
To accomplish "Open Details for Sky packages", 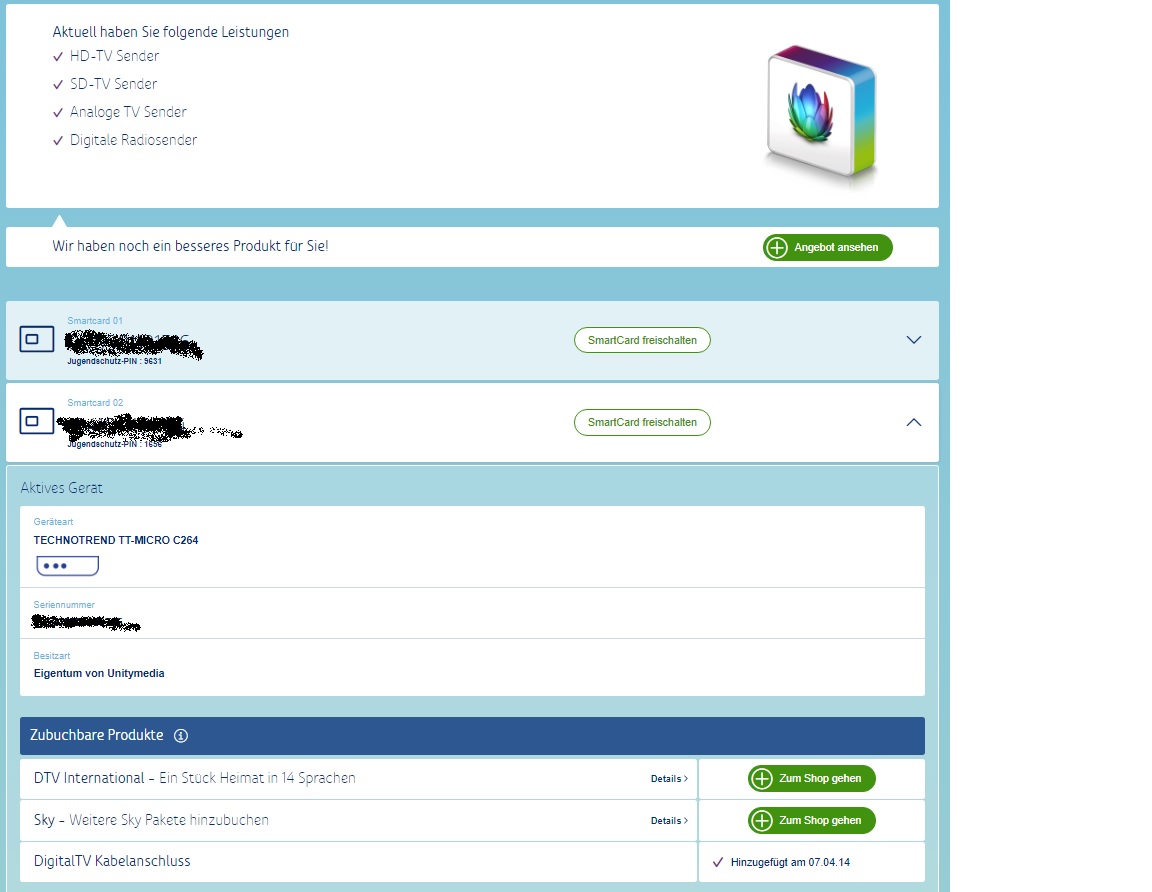I will pyautogui.click(x=669, y=821).
